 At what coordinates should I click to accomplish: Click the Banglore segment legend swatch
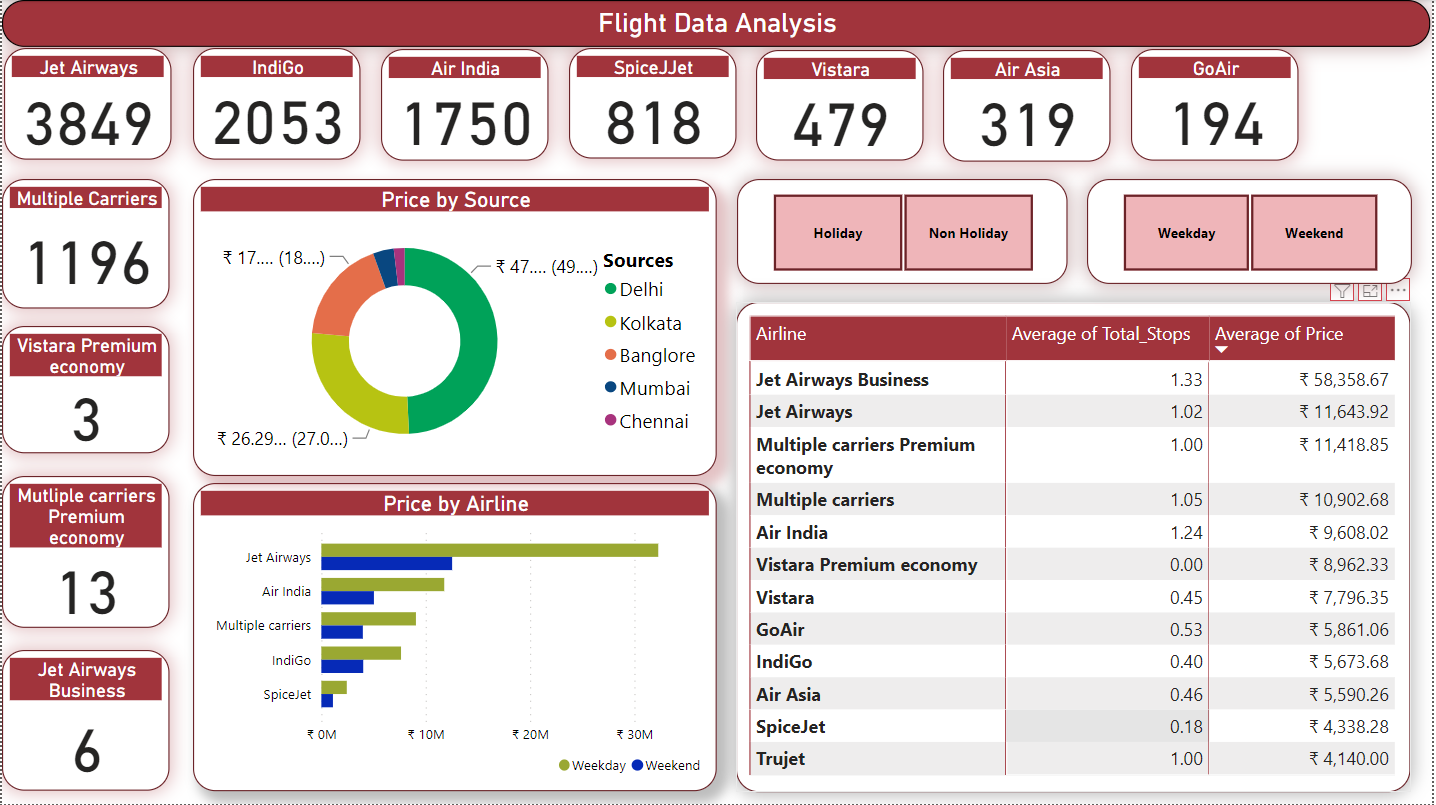610,356
